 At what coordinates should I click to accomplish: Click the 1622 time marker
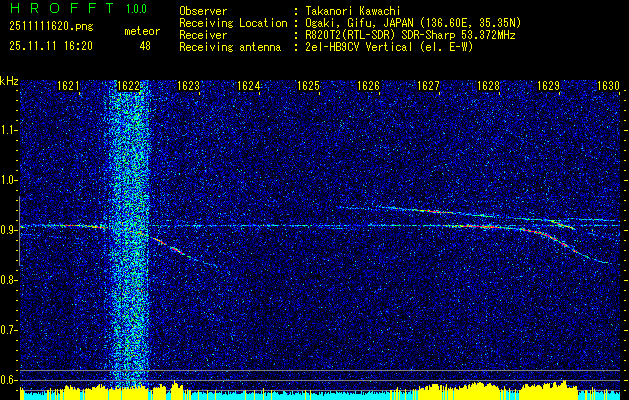click(x=128, y=86)
